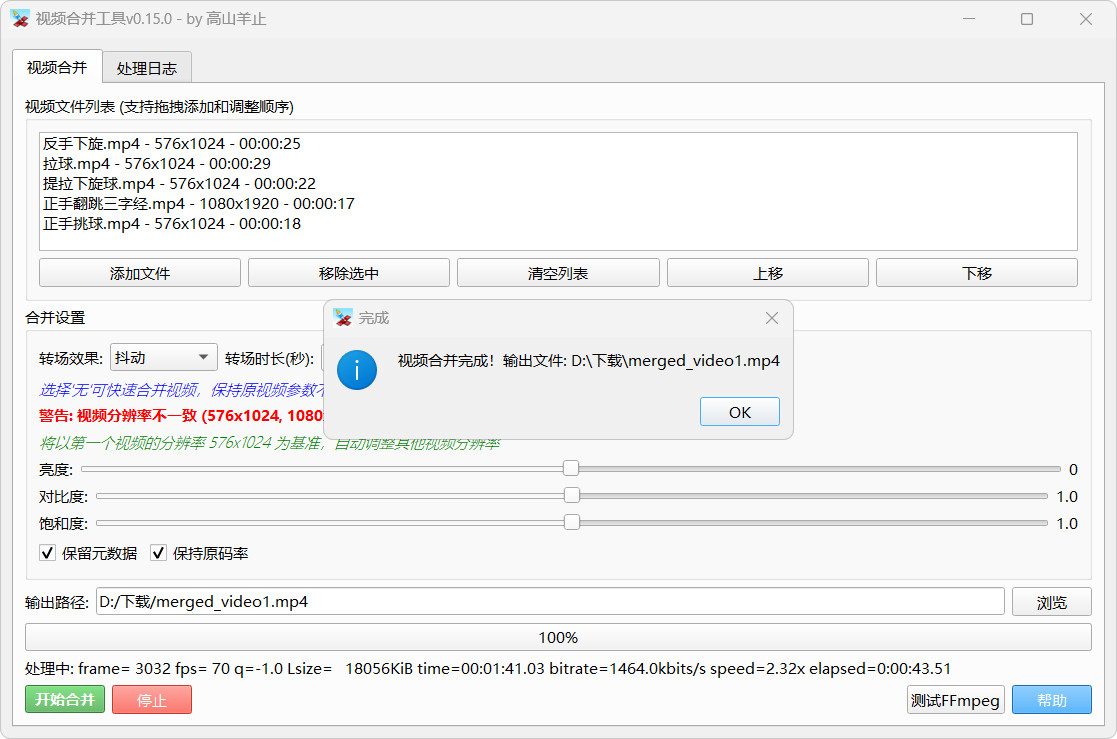Click the 饱和度 slider handle
1117x739 pixels.
click(571, 522)
